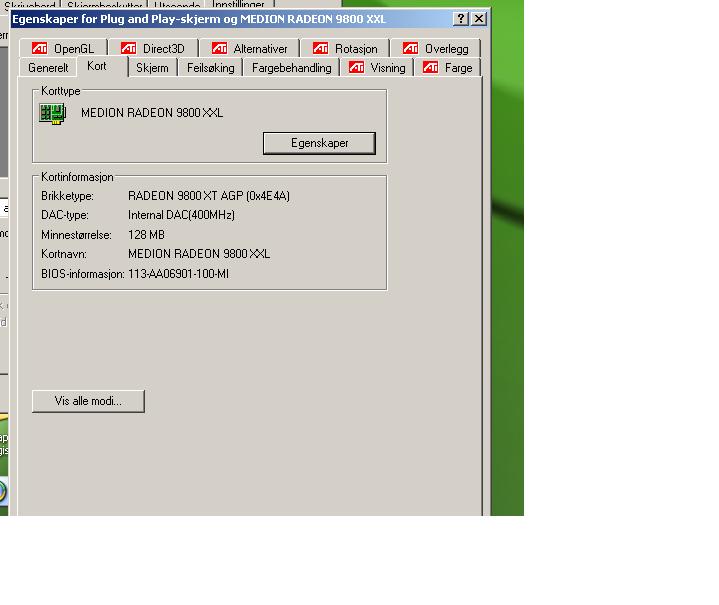Click the Brikketype value RADEON 9800 XT AGP
The width and height of the screenshot is (719, 605).
click(x=209, y=196)
